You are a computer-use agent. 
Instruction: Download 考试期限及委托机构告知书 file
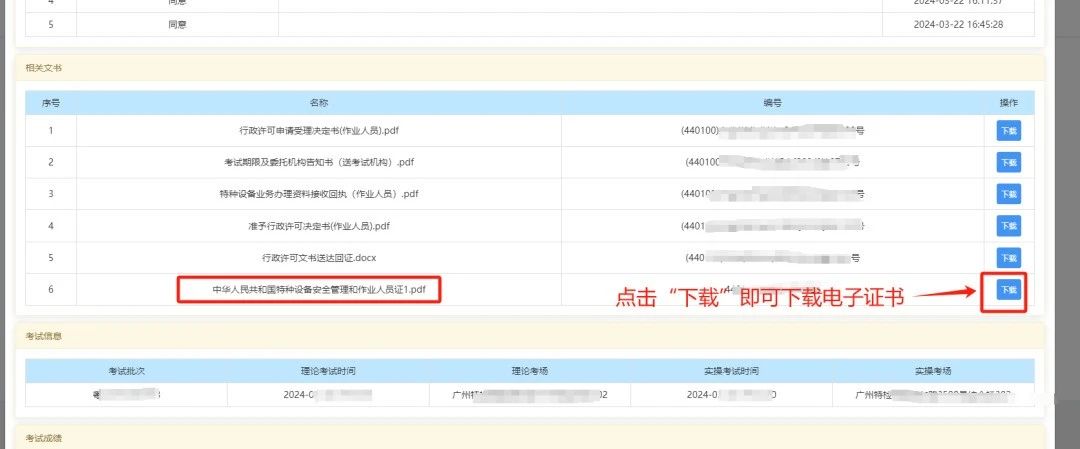[1008, 162]
